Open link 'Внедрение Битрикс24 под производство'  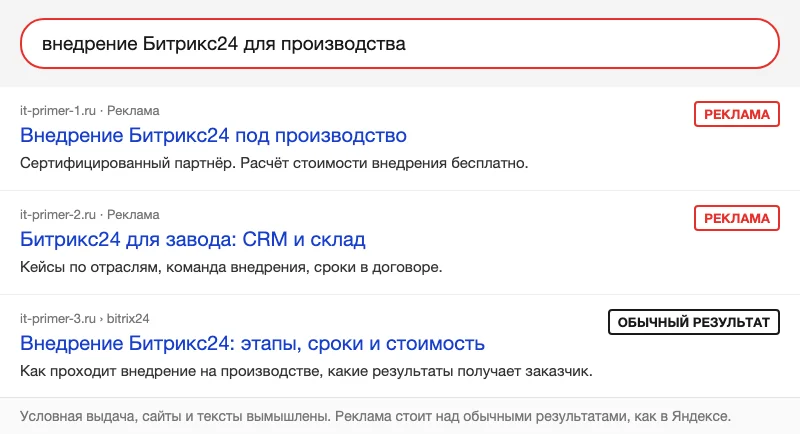point(213,136)
